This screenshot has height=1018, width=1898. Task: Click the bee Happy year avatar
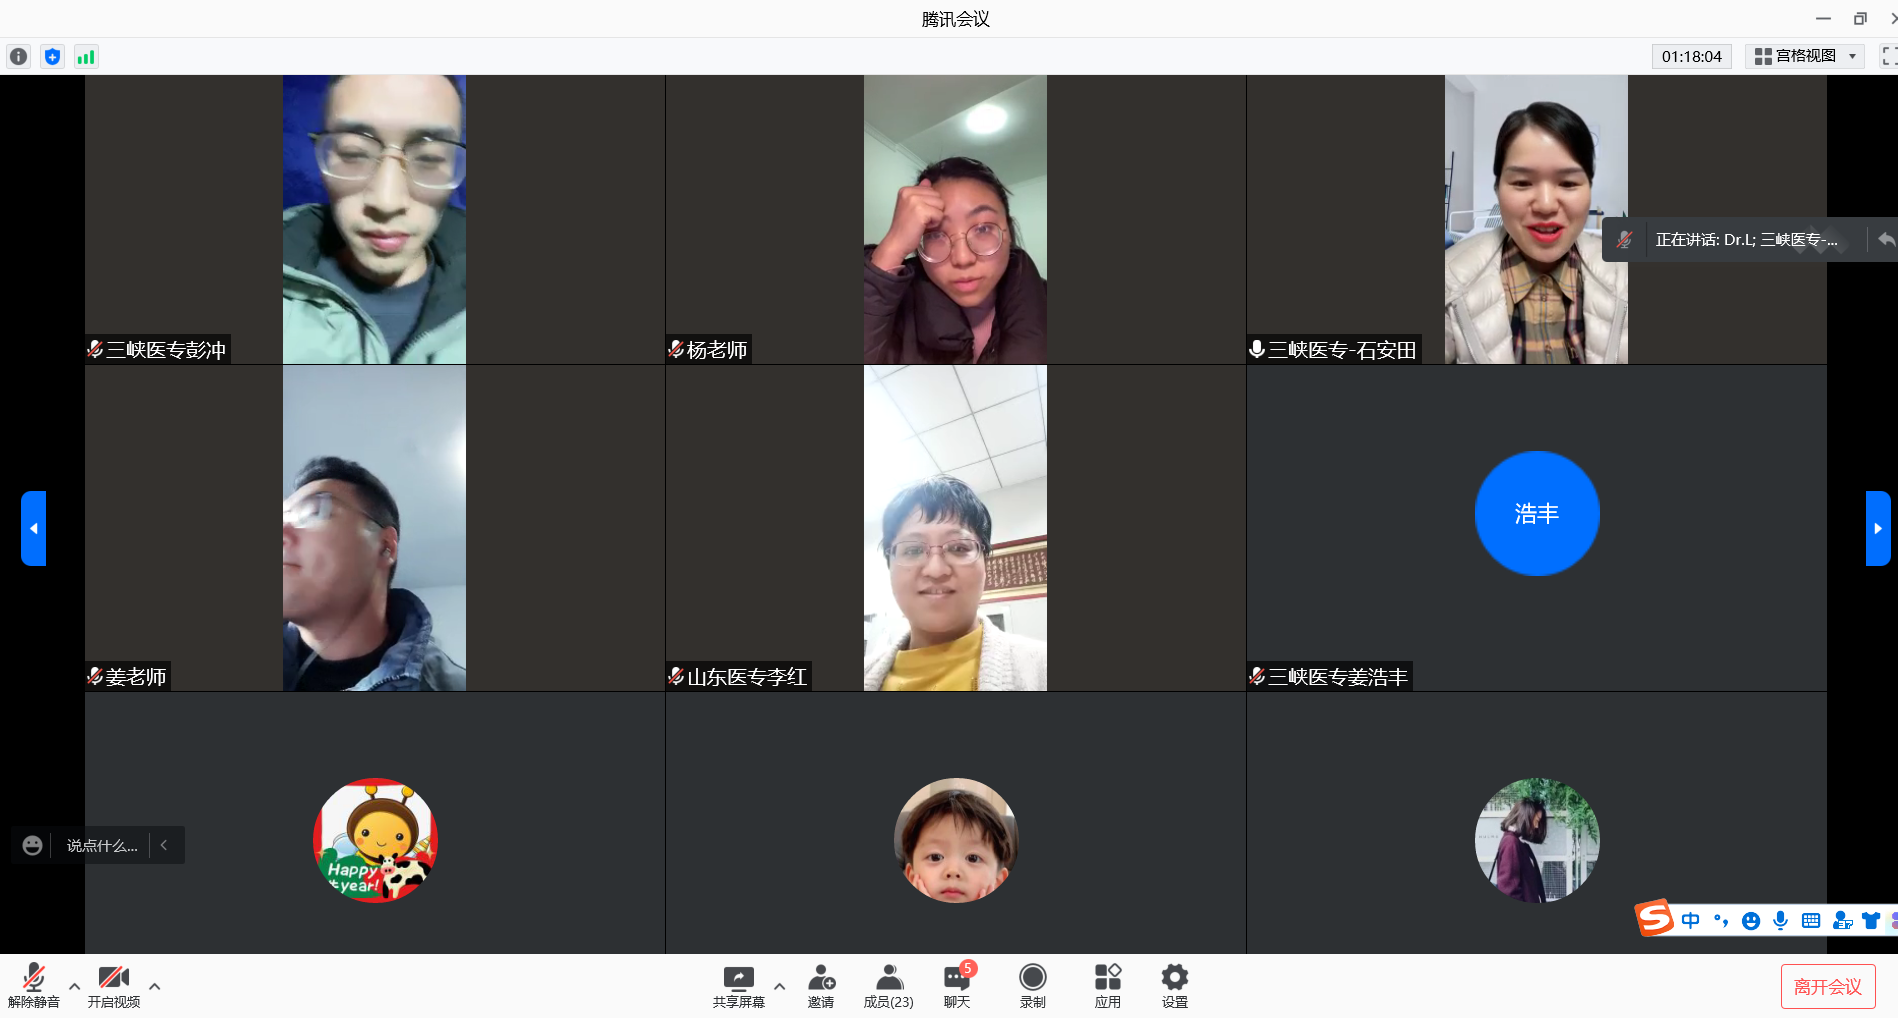[375, 840]
